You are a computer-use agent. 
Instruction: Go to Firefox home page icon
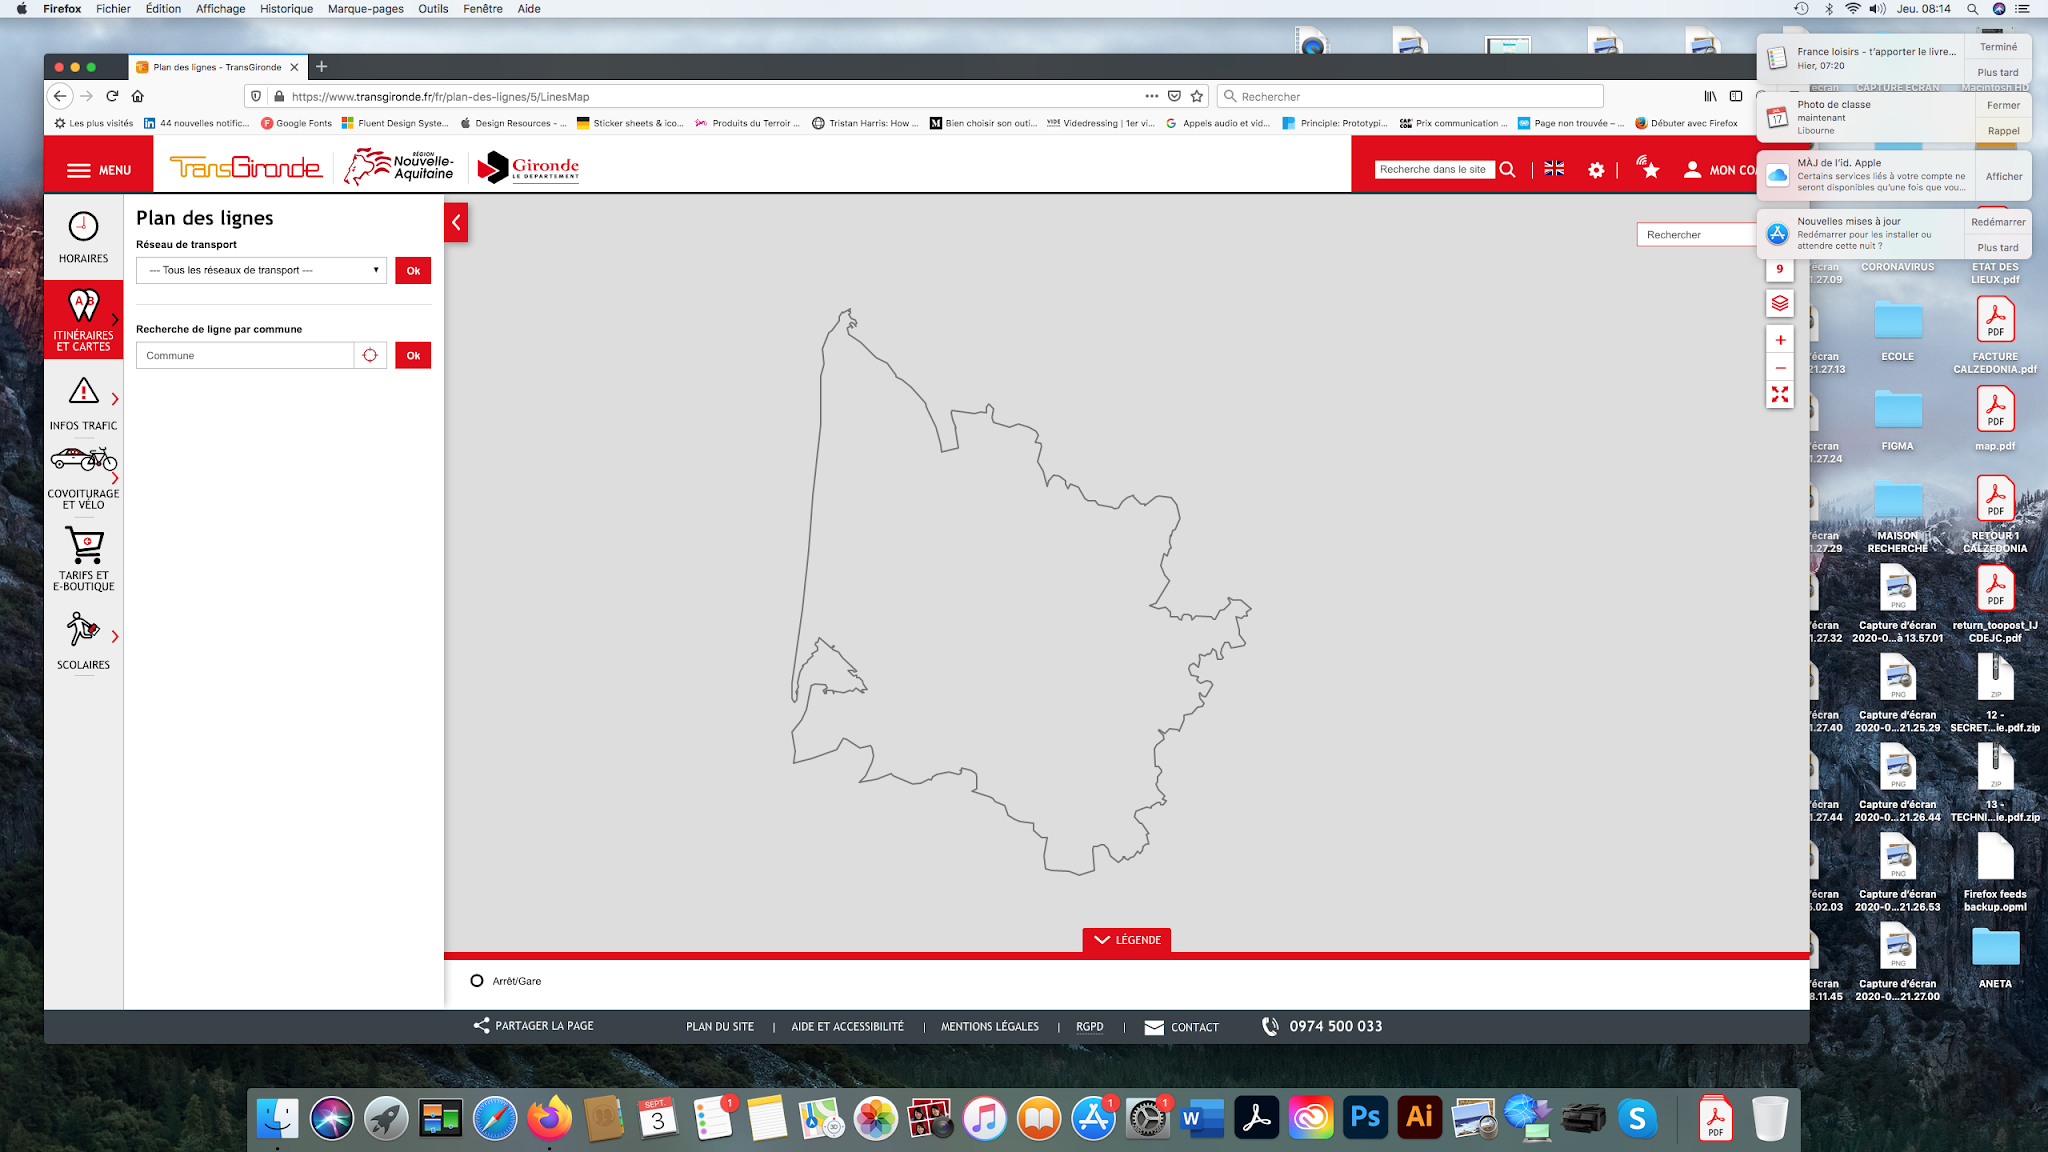[x=138, y=96]
